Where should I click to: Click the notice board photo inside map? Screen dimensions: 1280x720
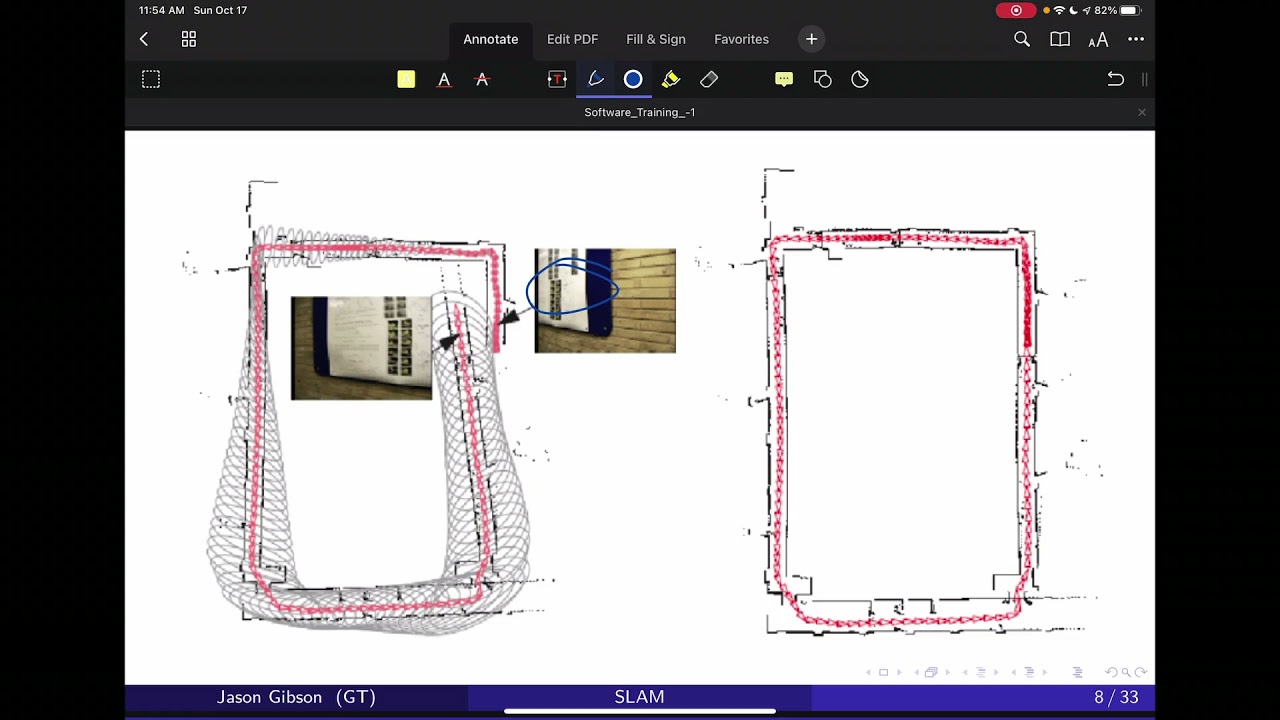click(x=361, y=348)
